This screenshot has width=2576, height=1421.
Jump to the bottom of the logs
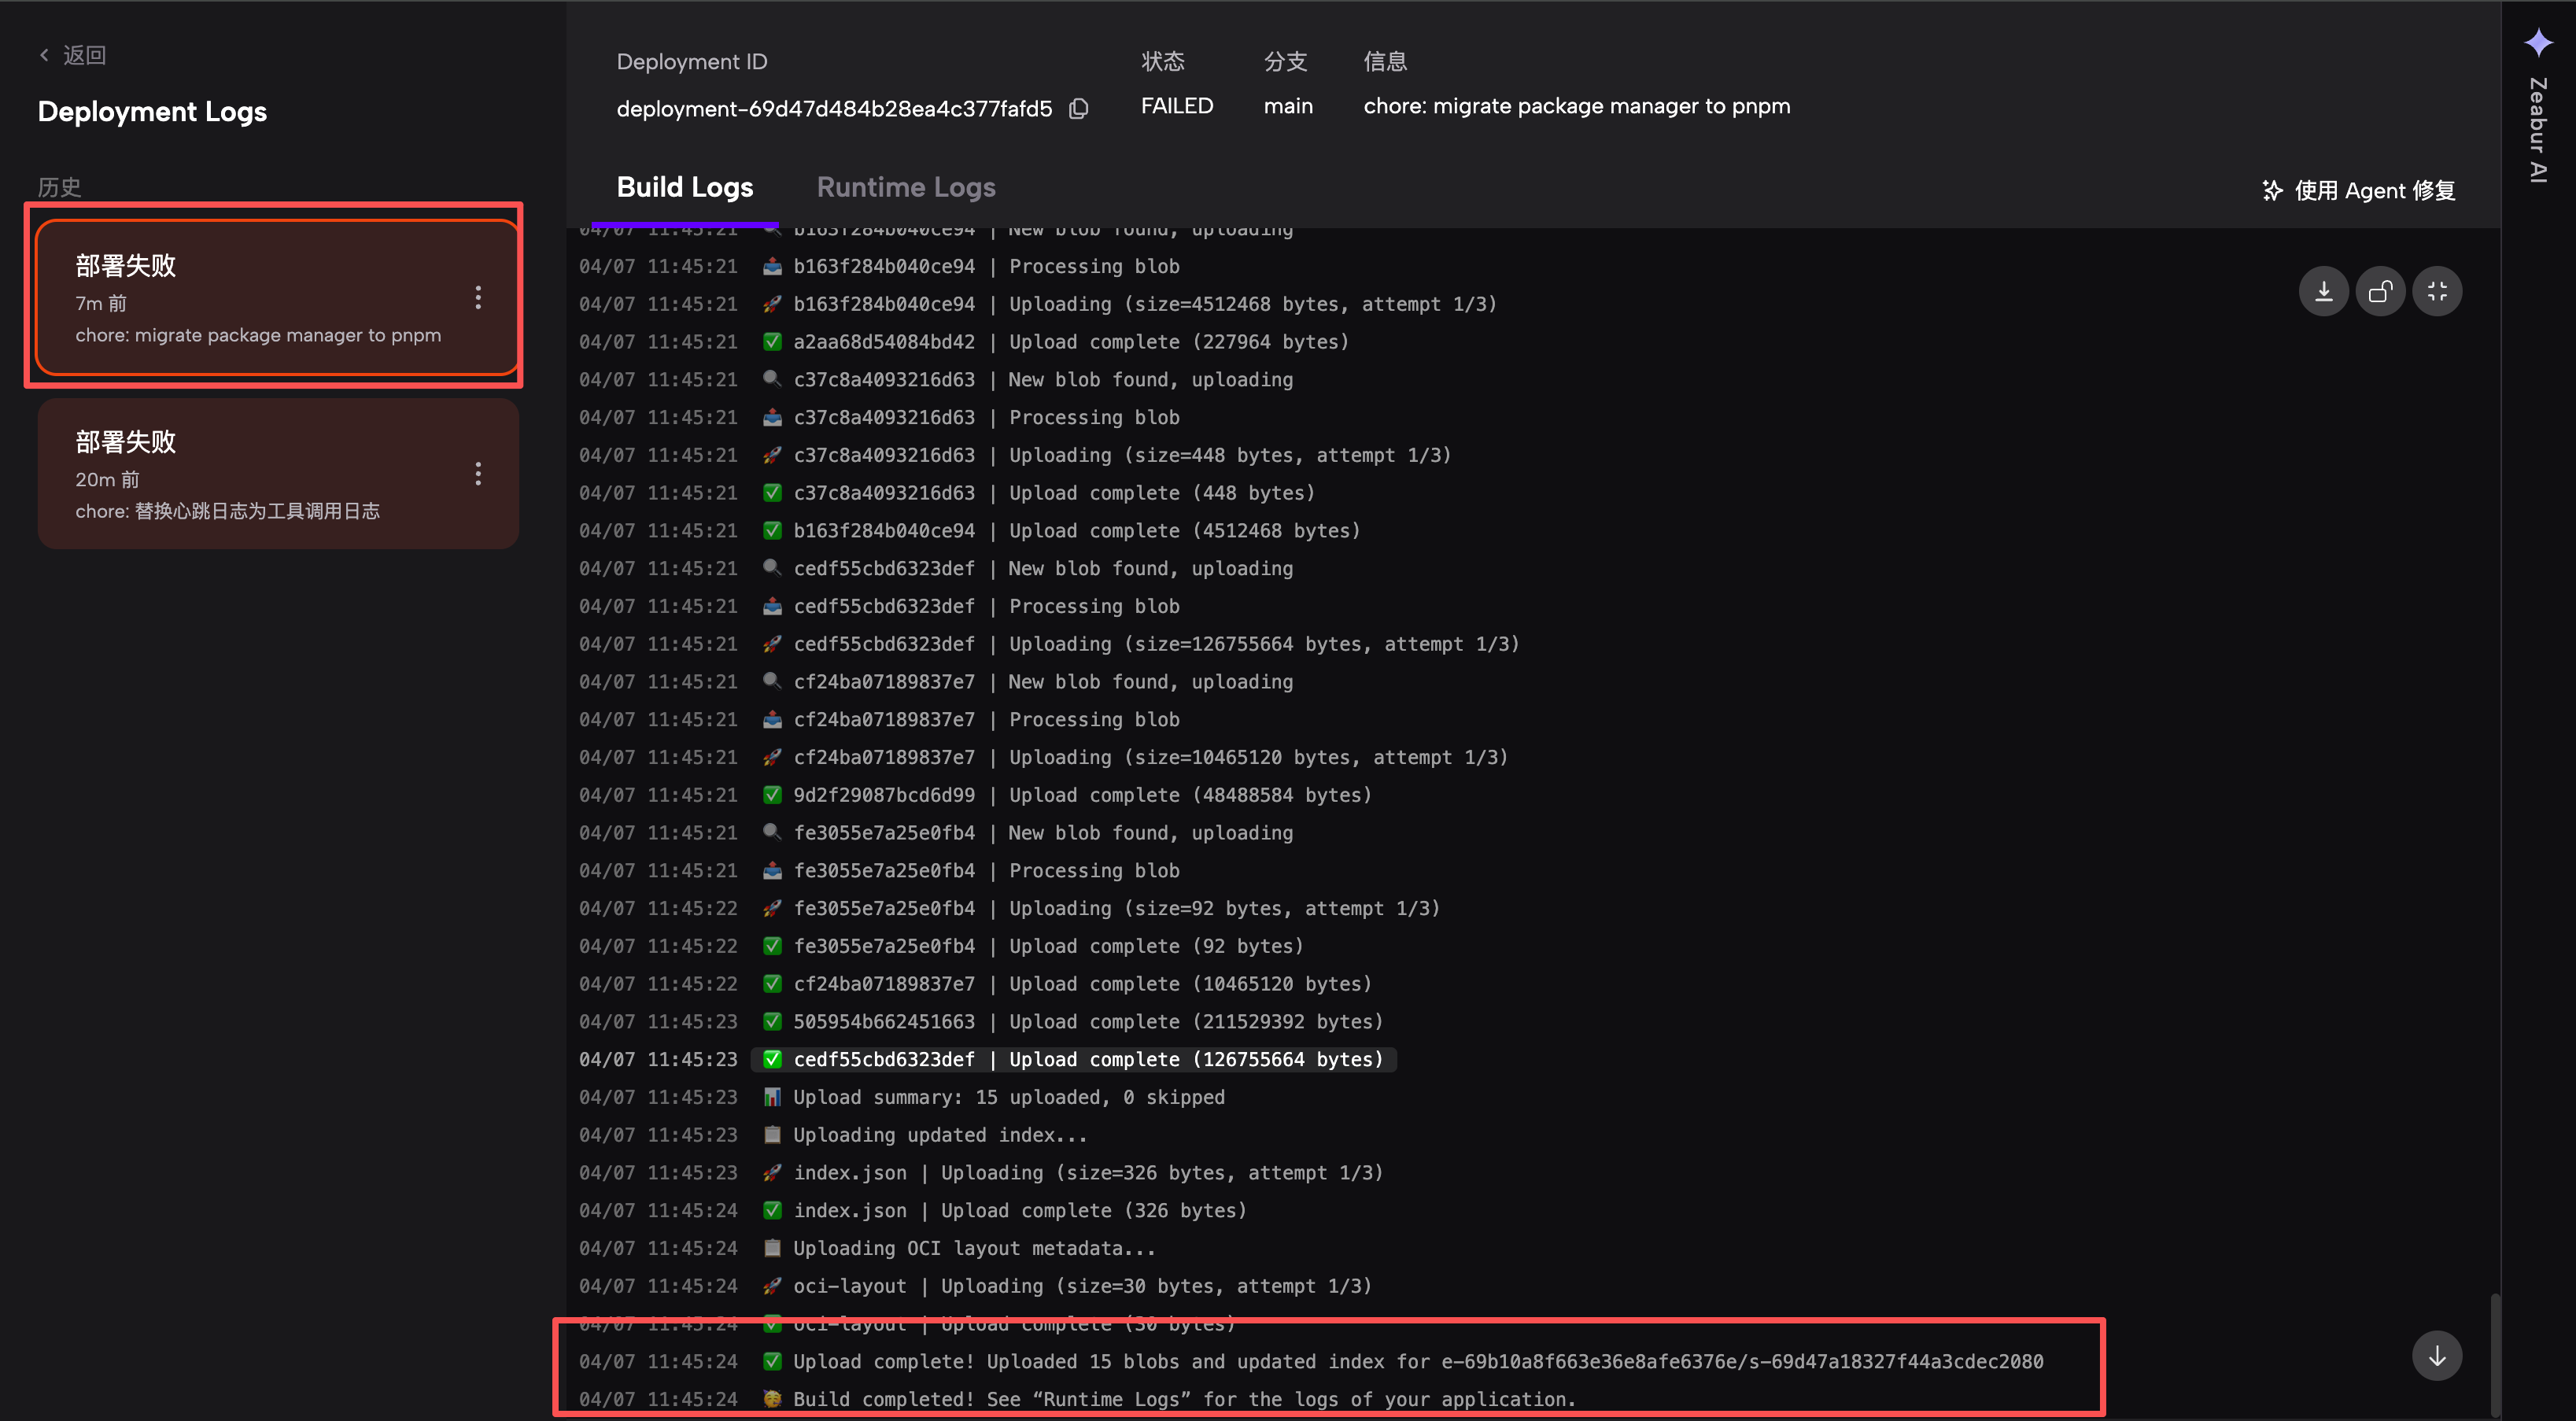pos(2437,1355)
